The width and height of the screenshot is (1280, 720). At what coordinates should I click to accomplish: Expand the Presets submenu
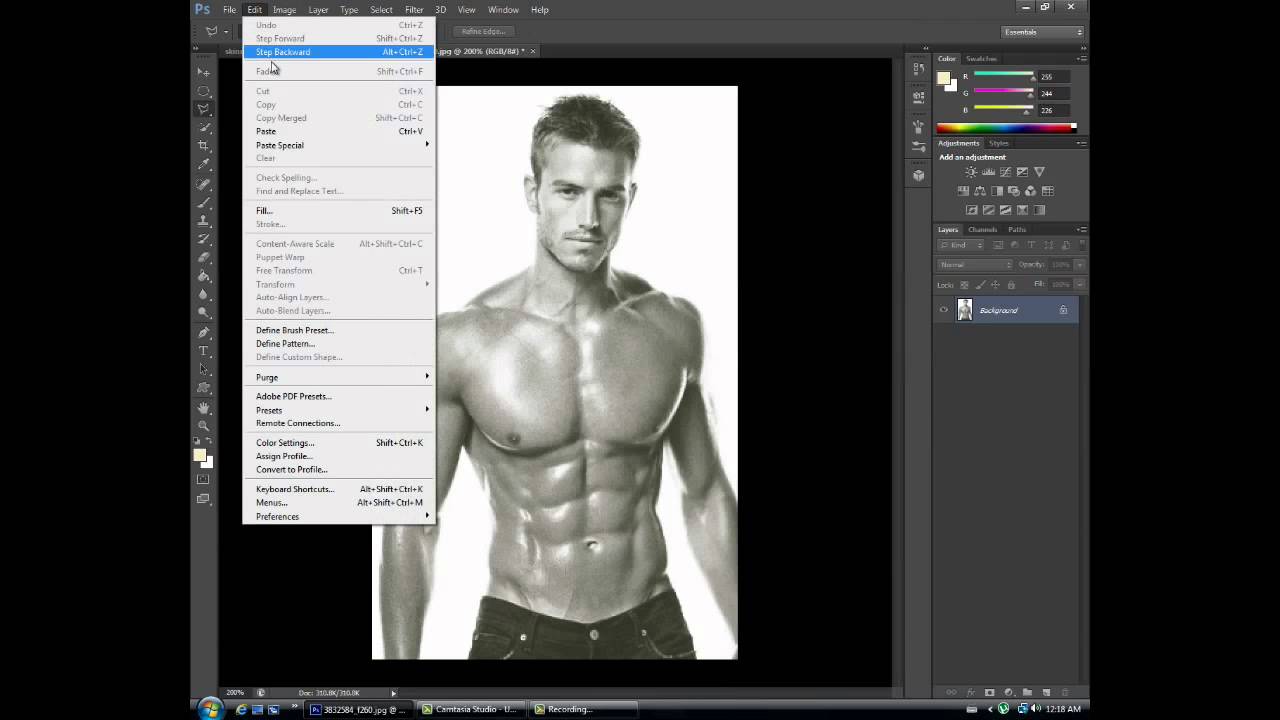point(339,410)
